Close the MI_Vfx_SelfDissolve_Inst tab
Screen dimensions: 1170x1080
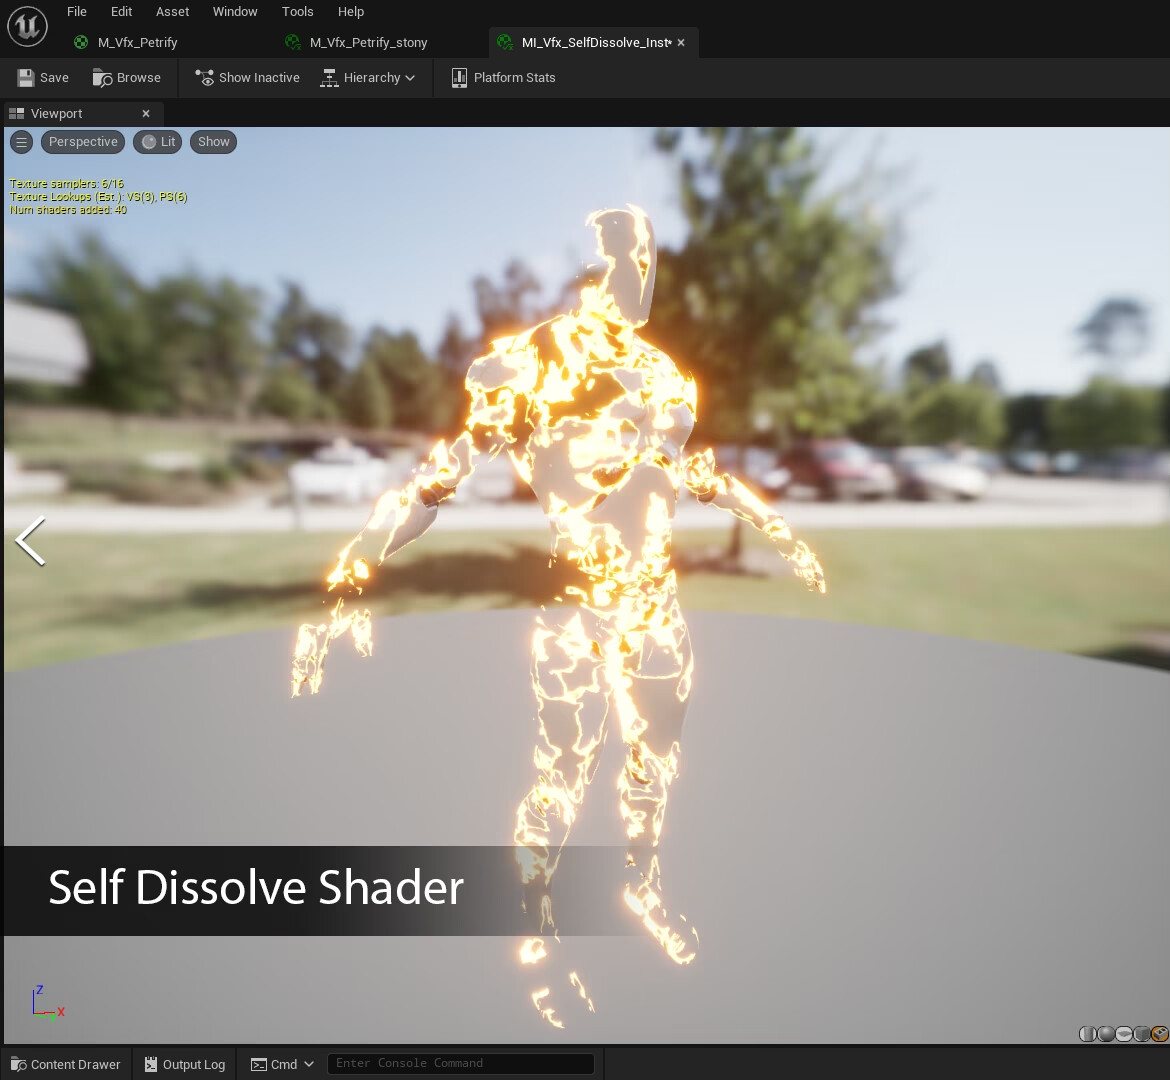tap(681, 43)
